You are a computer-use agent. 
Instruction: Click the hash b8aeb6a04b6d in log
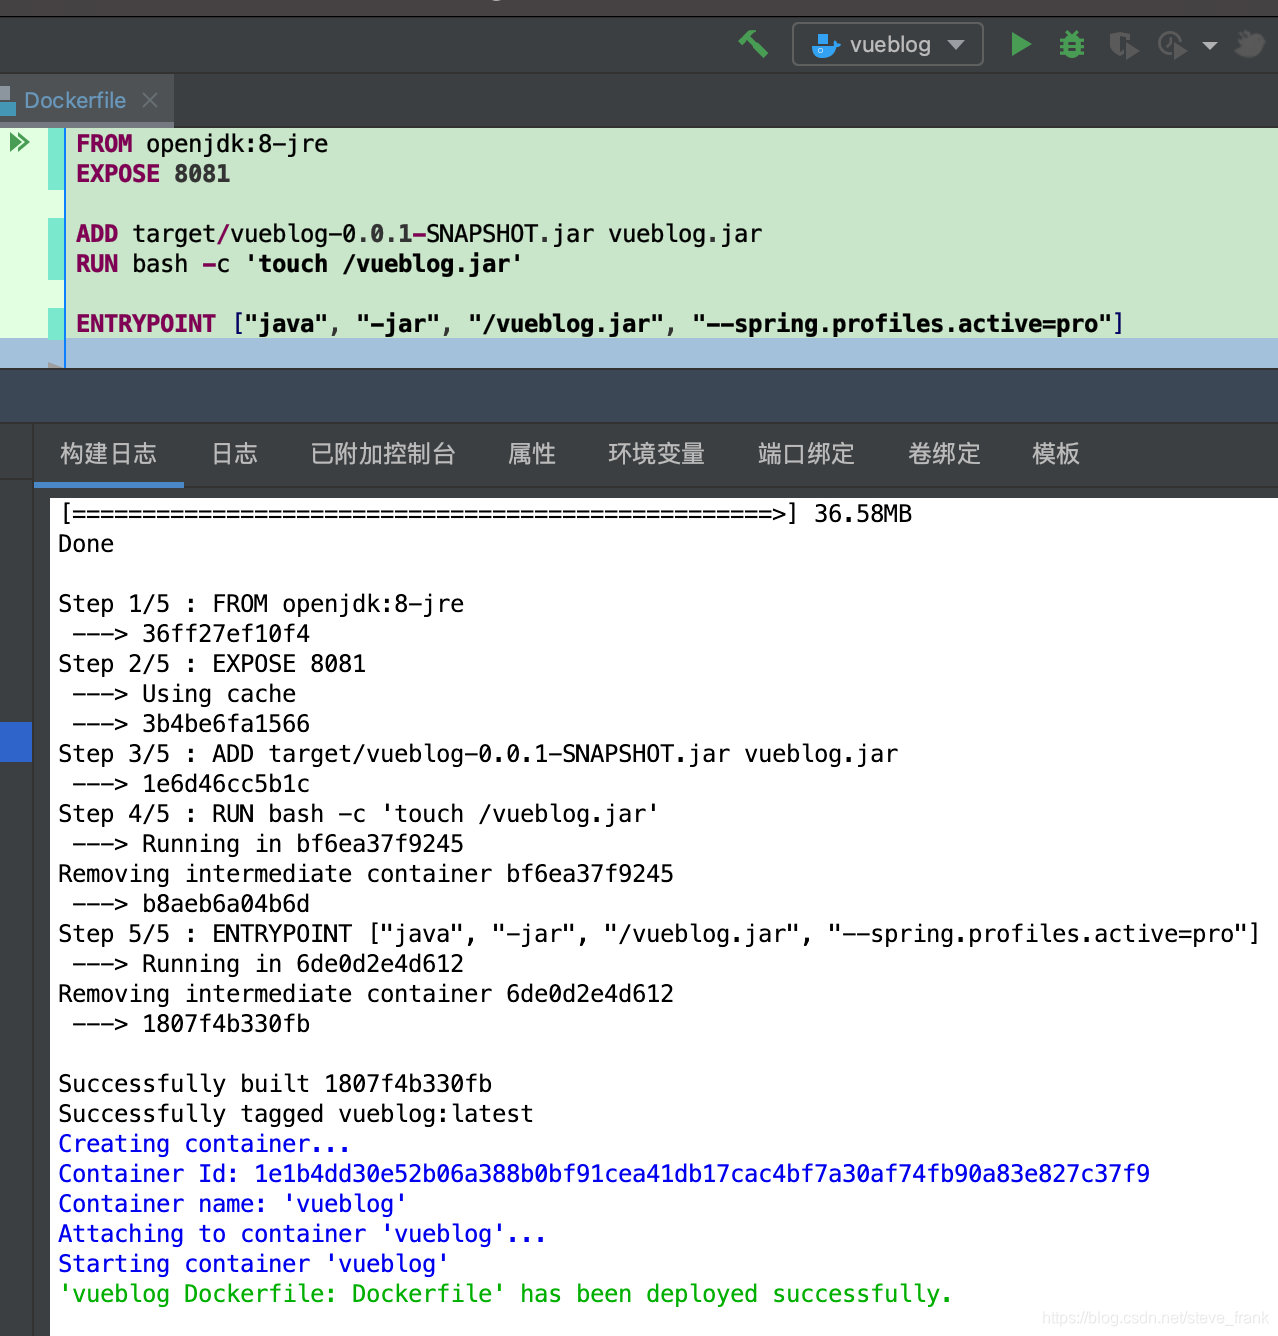226,903
